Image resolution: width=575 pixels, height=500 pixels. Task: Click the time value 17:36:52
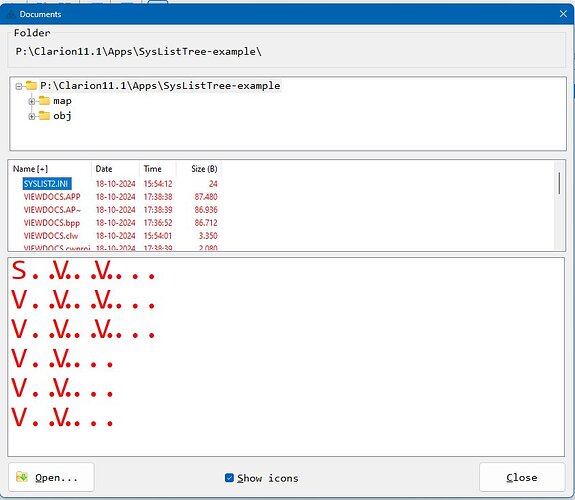[158, 223]
